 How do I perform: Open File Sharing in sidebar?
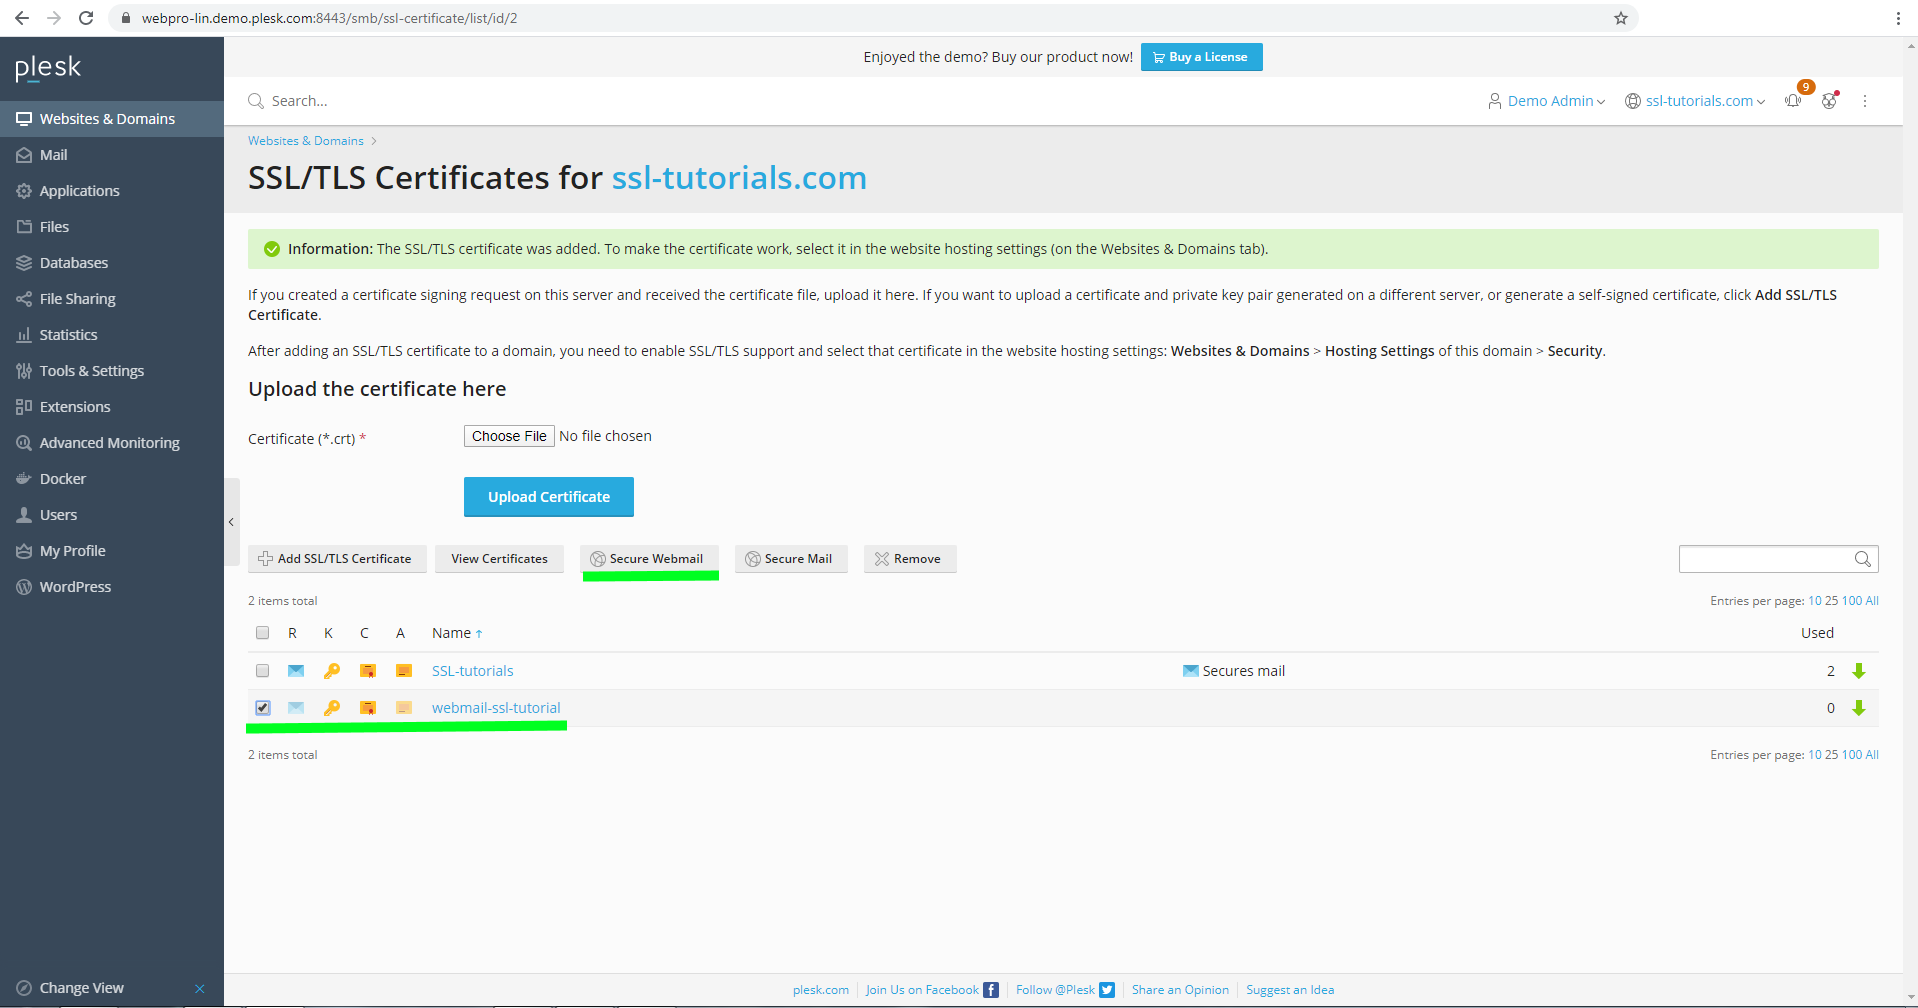pos(112,299)
